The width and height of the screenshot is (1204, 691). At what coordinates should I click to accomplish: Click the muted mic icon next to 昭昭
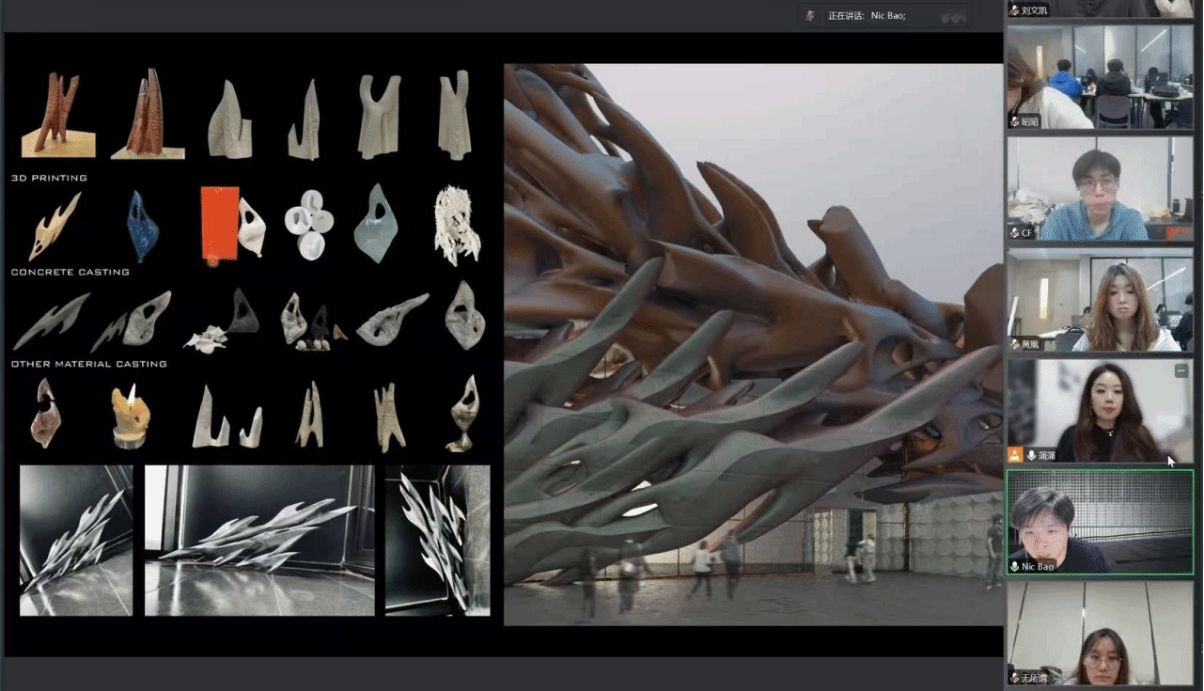pos(1014,121)
